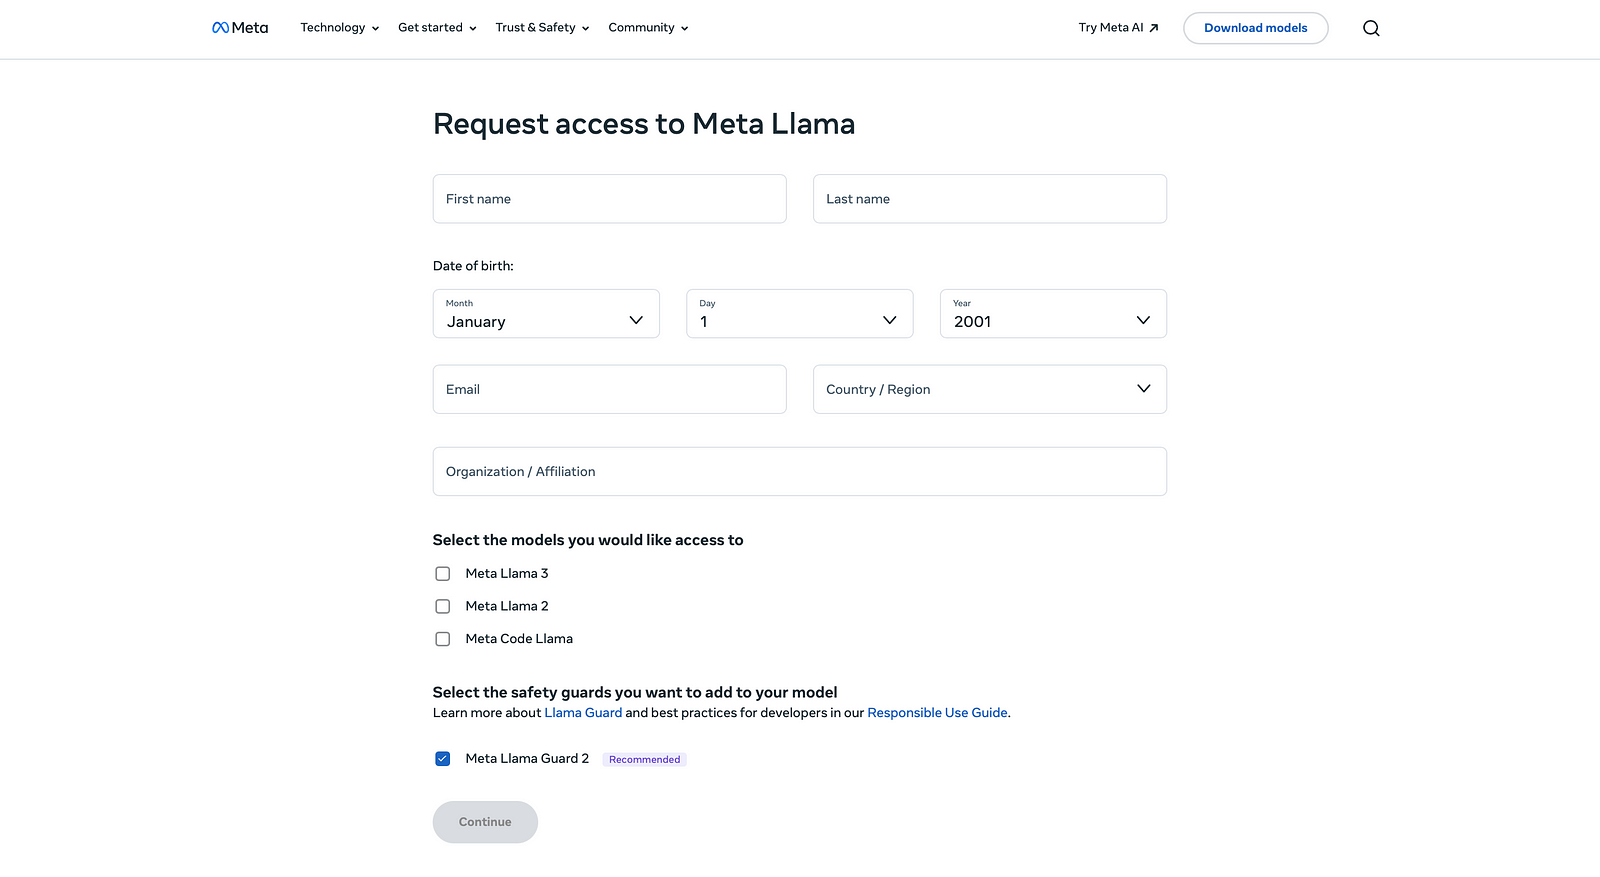Expand the Day dropdown
The image size is (1600, 877).
pyautogui.click(x=799, y=314)
